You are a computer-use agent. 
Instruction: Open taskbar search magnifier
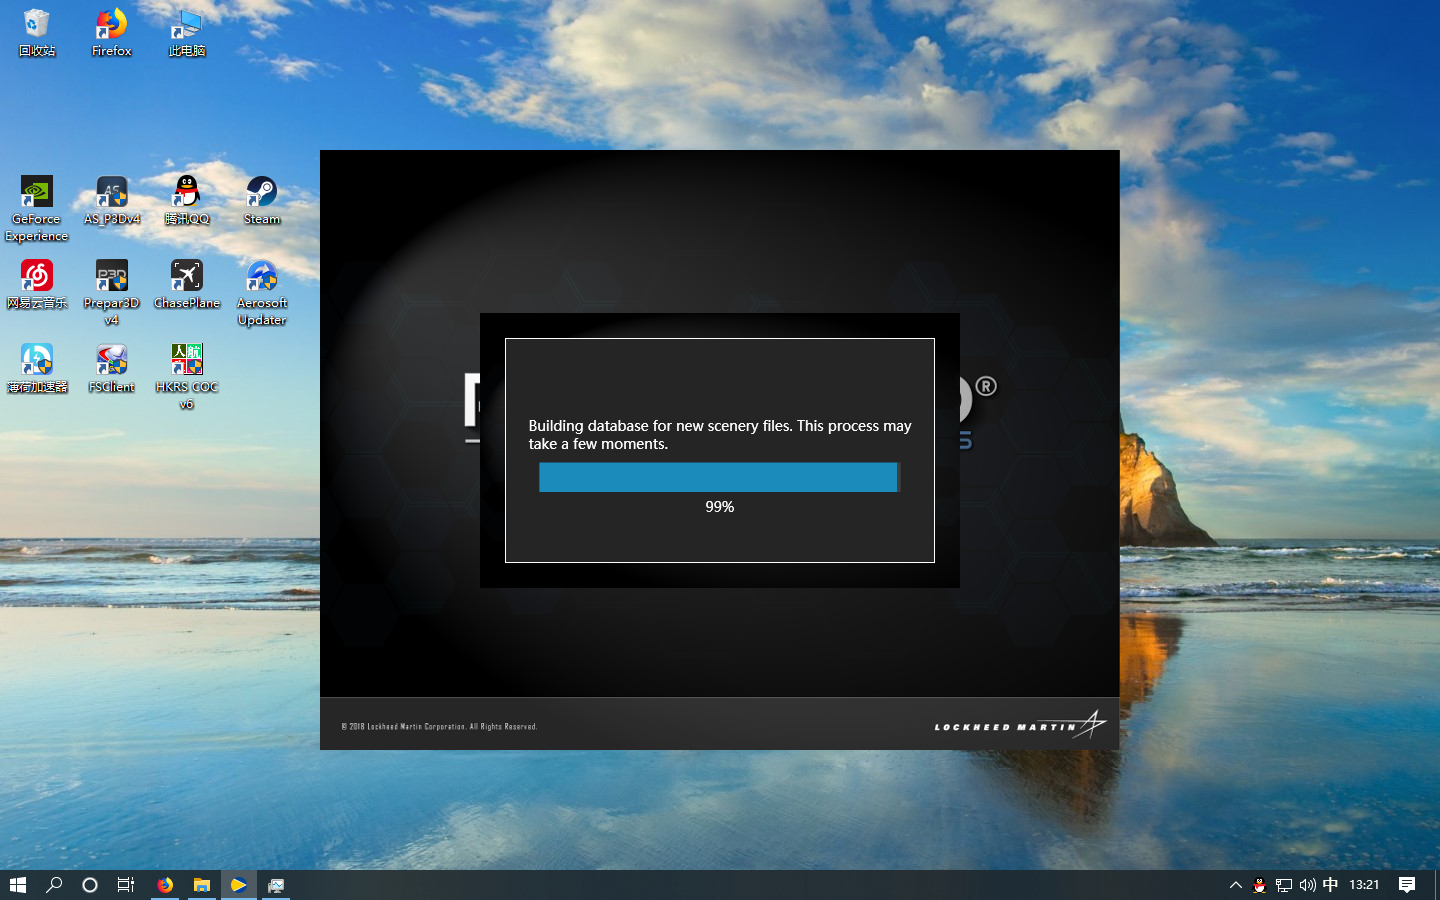pos(54,885)
